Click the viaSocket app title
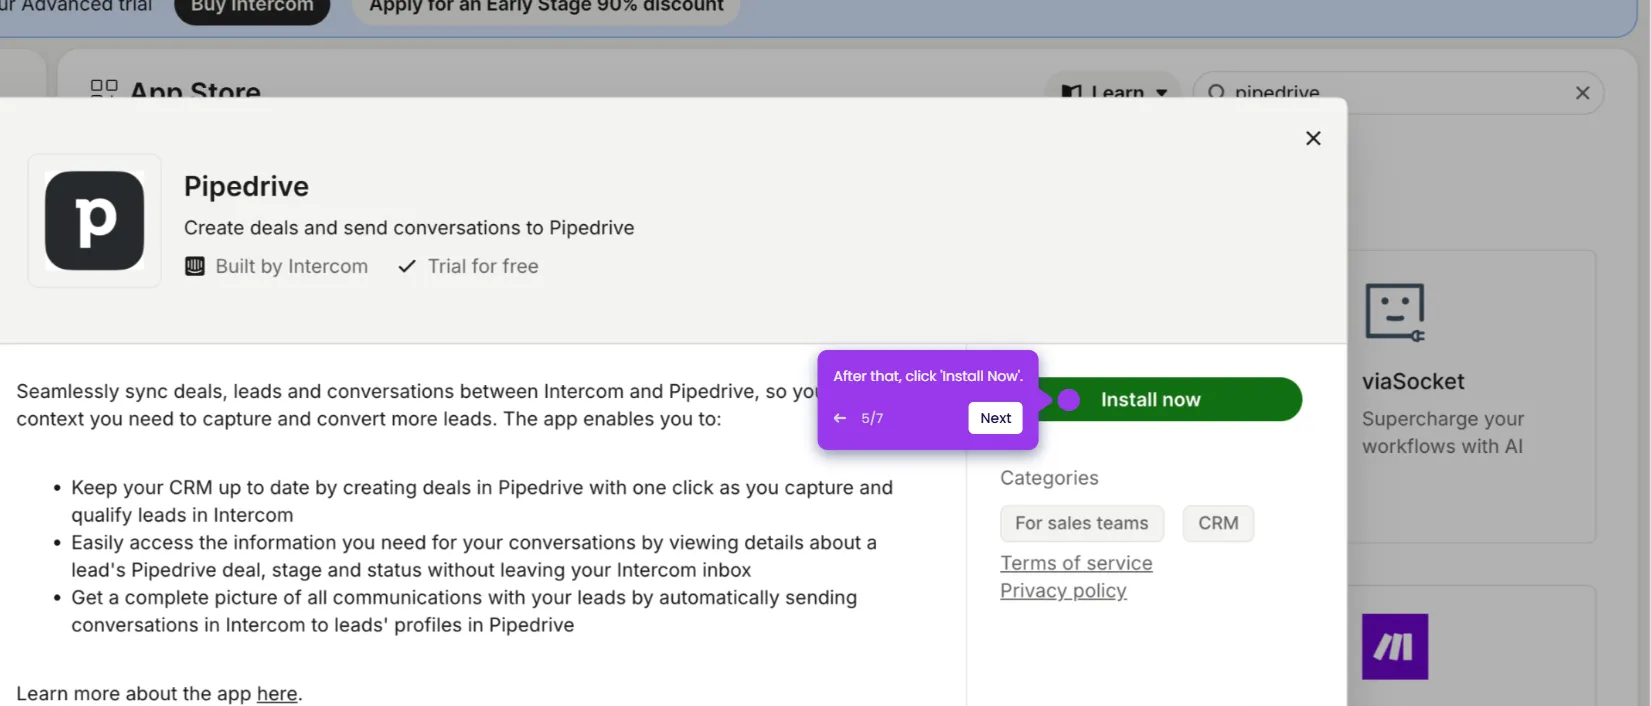The image size is (1651, 706). [1413, 381]
